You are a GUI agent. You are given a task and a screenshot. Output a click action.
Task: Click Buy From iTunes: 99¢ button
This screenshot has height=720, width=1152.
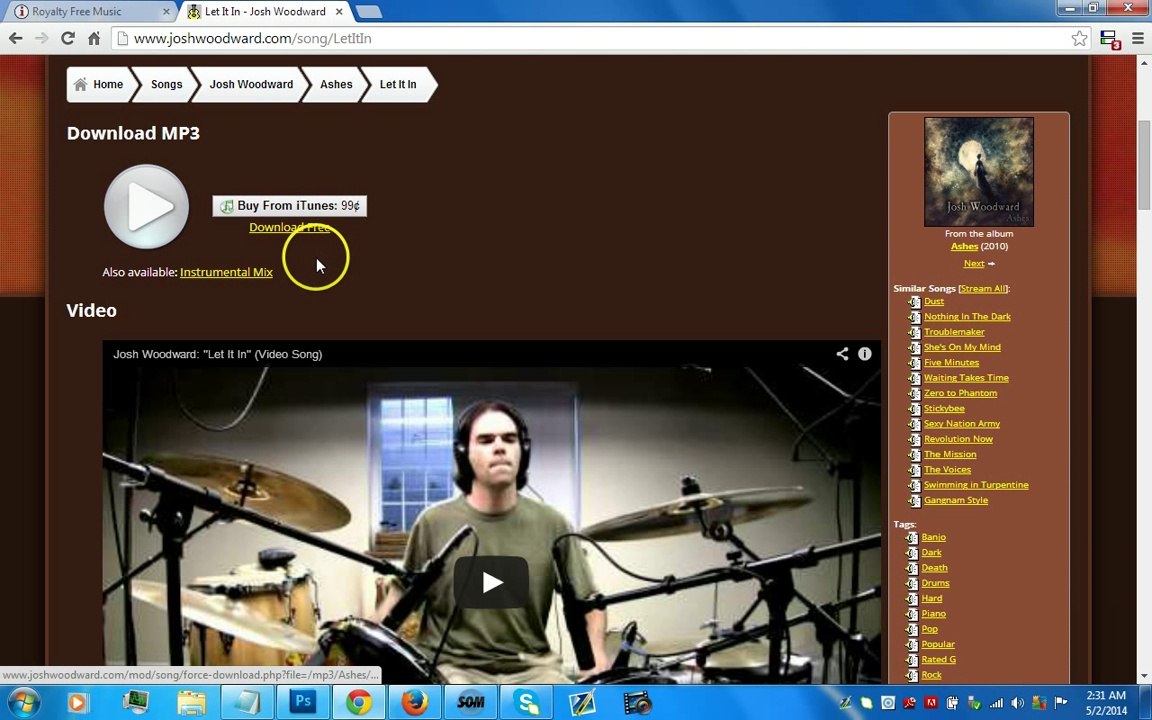(x=289, y=206)
